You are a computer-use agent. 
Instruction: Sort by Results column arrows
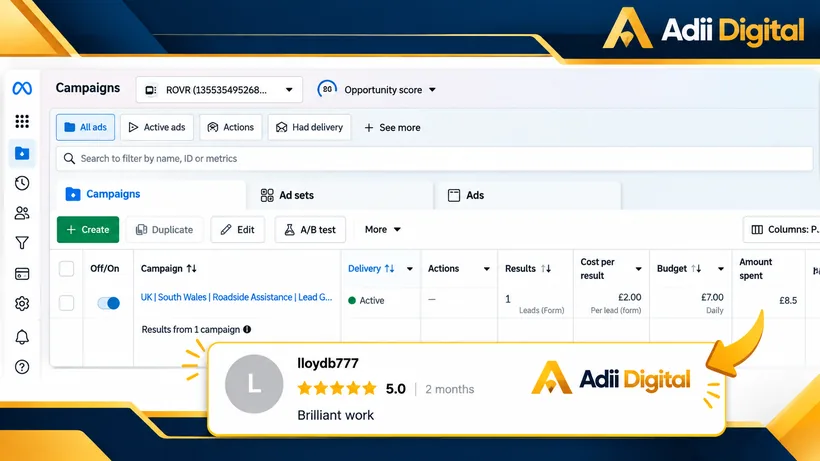[x=546, y=268]
